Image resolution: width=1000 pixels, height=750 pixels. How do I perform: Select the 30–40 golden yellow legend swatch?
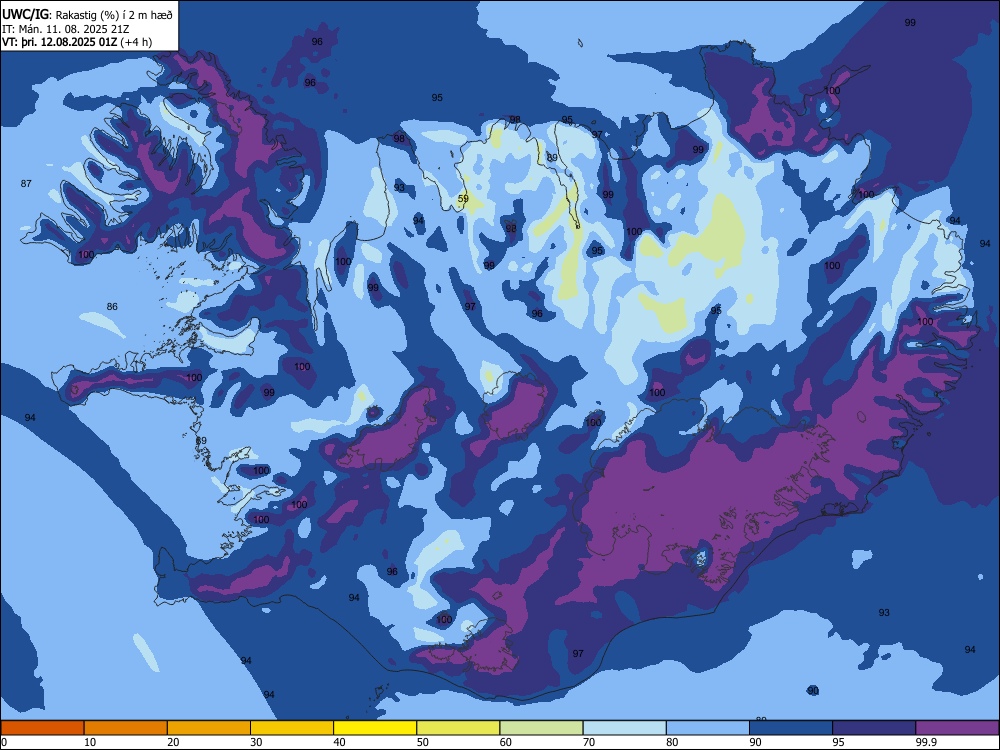click(292, 728)
